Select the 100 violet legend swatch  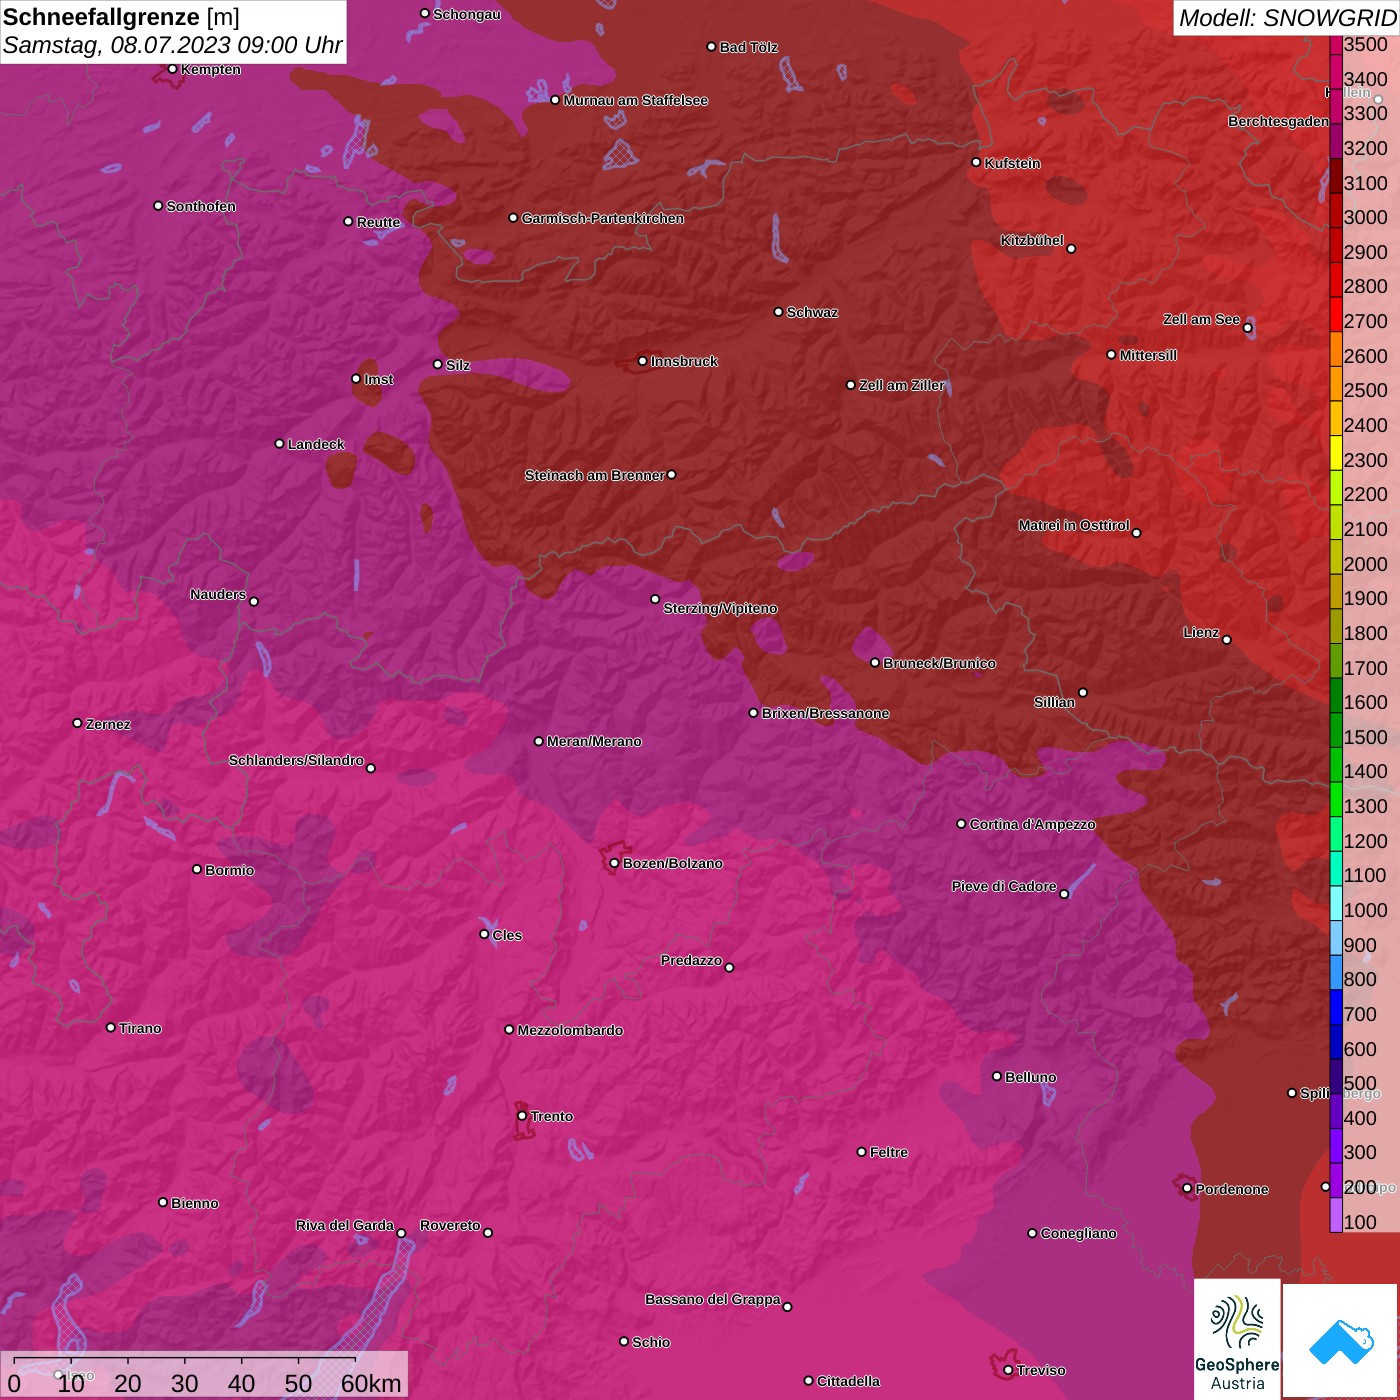click(x=1336, y=1215)
